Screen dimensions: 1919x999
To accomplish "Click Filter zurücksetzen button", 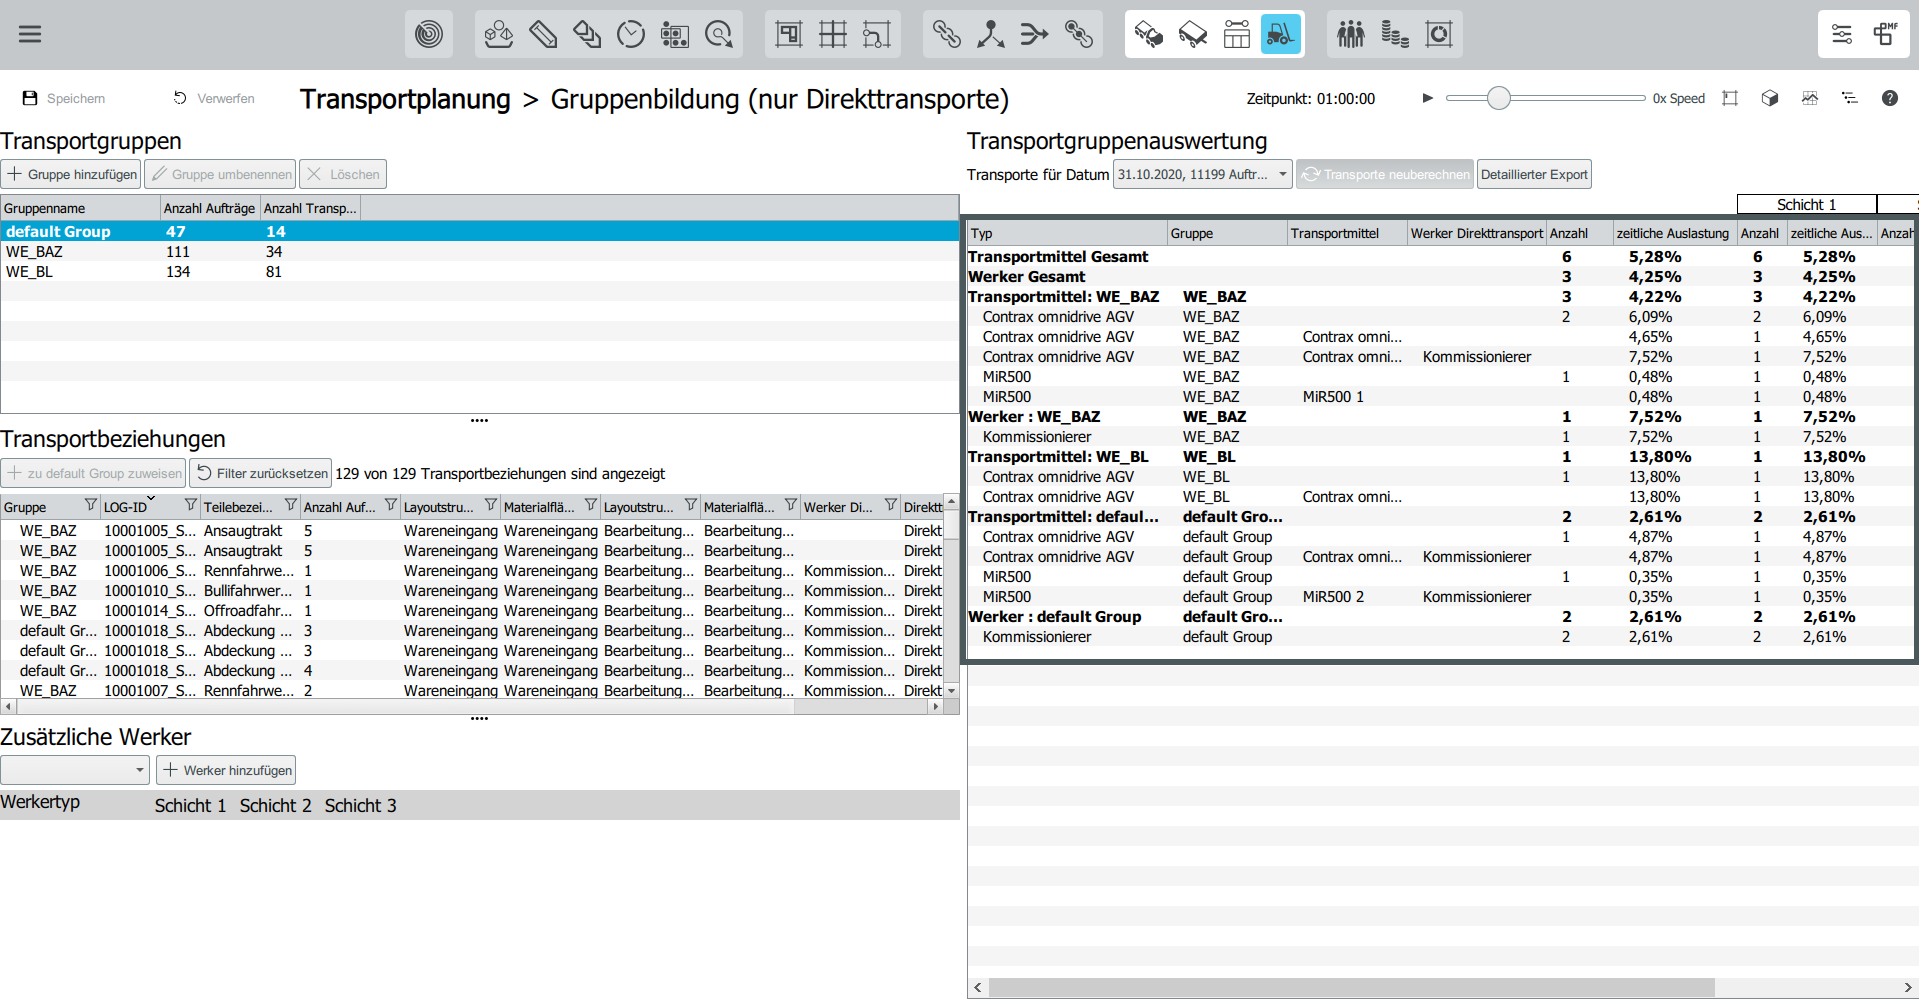I will (261, 473).
